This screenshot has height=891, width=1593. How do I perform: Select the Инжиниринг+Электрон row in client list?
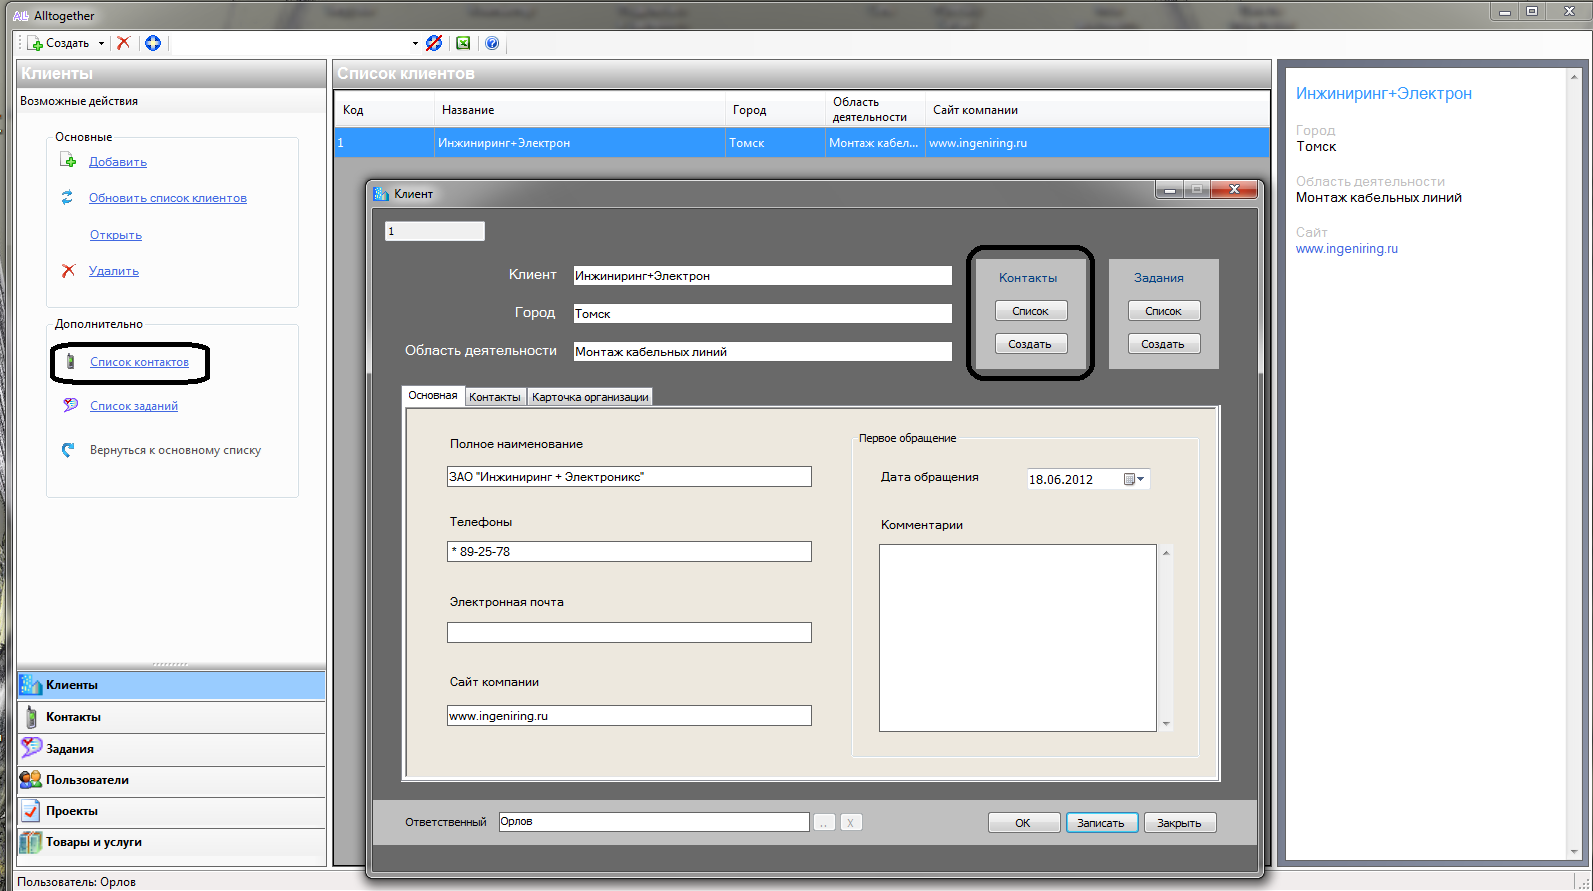(x=801, y=143)
